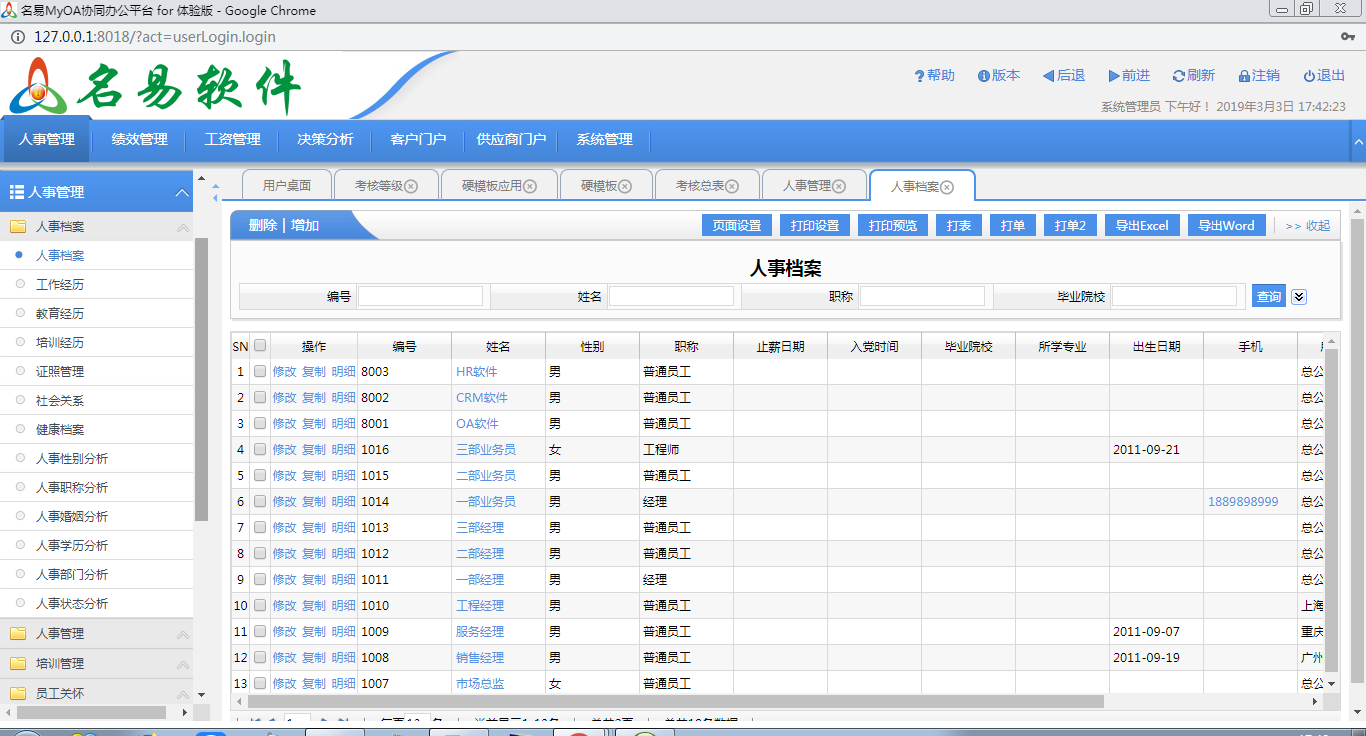
Task: Go forward with the 前进 arrow
Action: 1129,76
